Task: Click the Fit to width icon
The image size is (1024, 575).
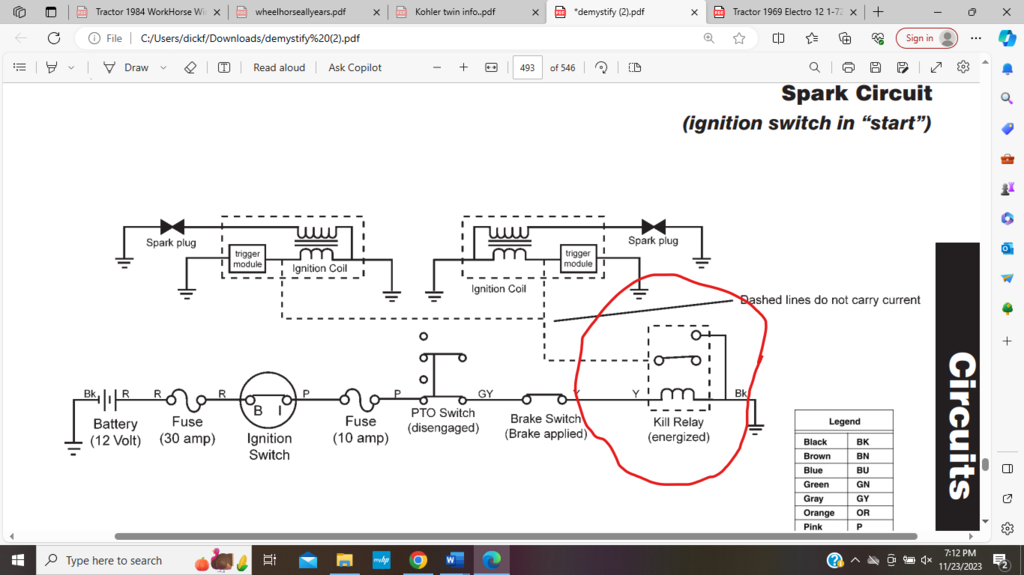Action: click(491, 68)
